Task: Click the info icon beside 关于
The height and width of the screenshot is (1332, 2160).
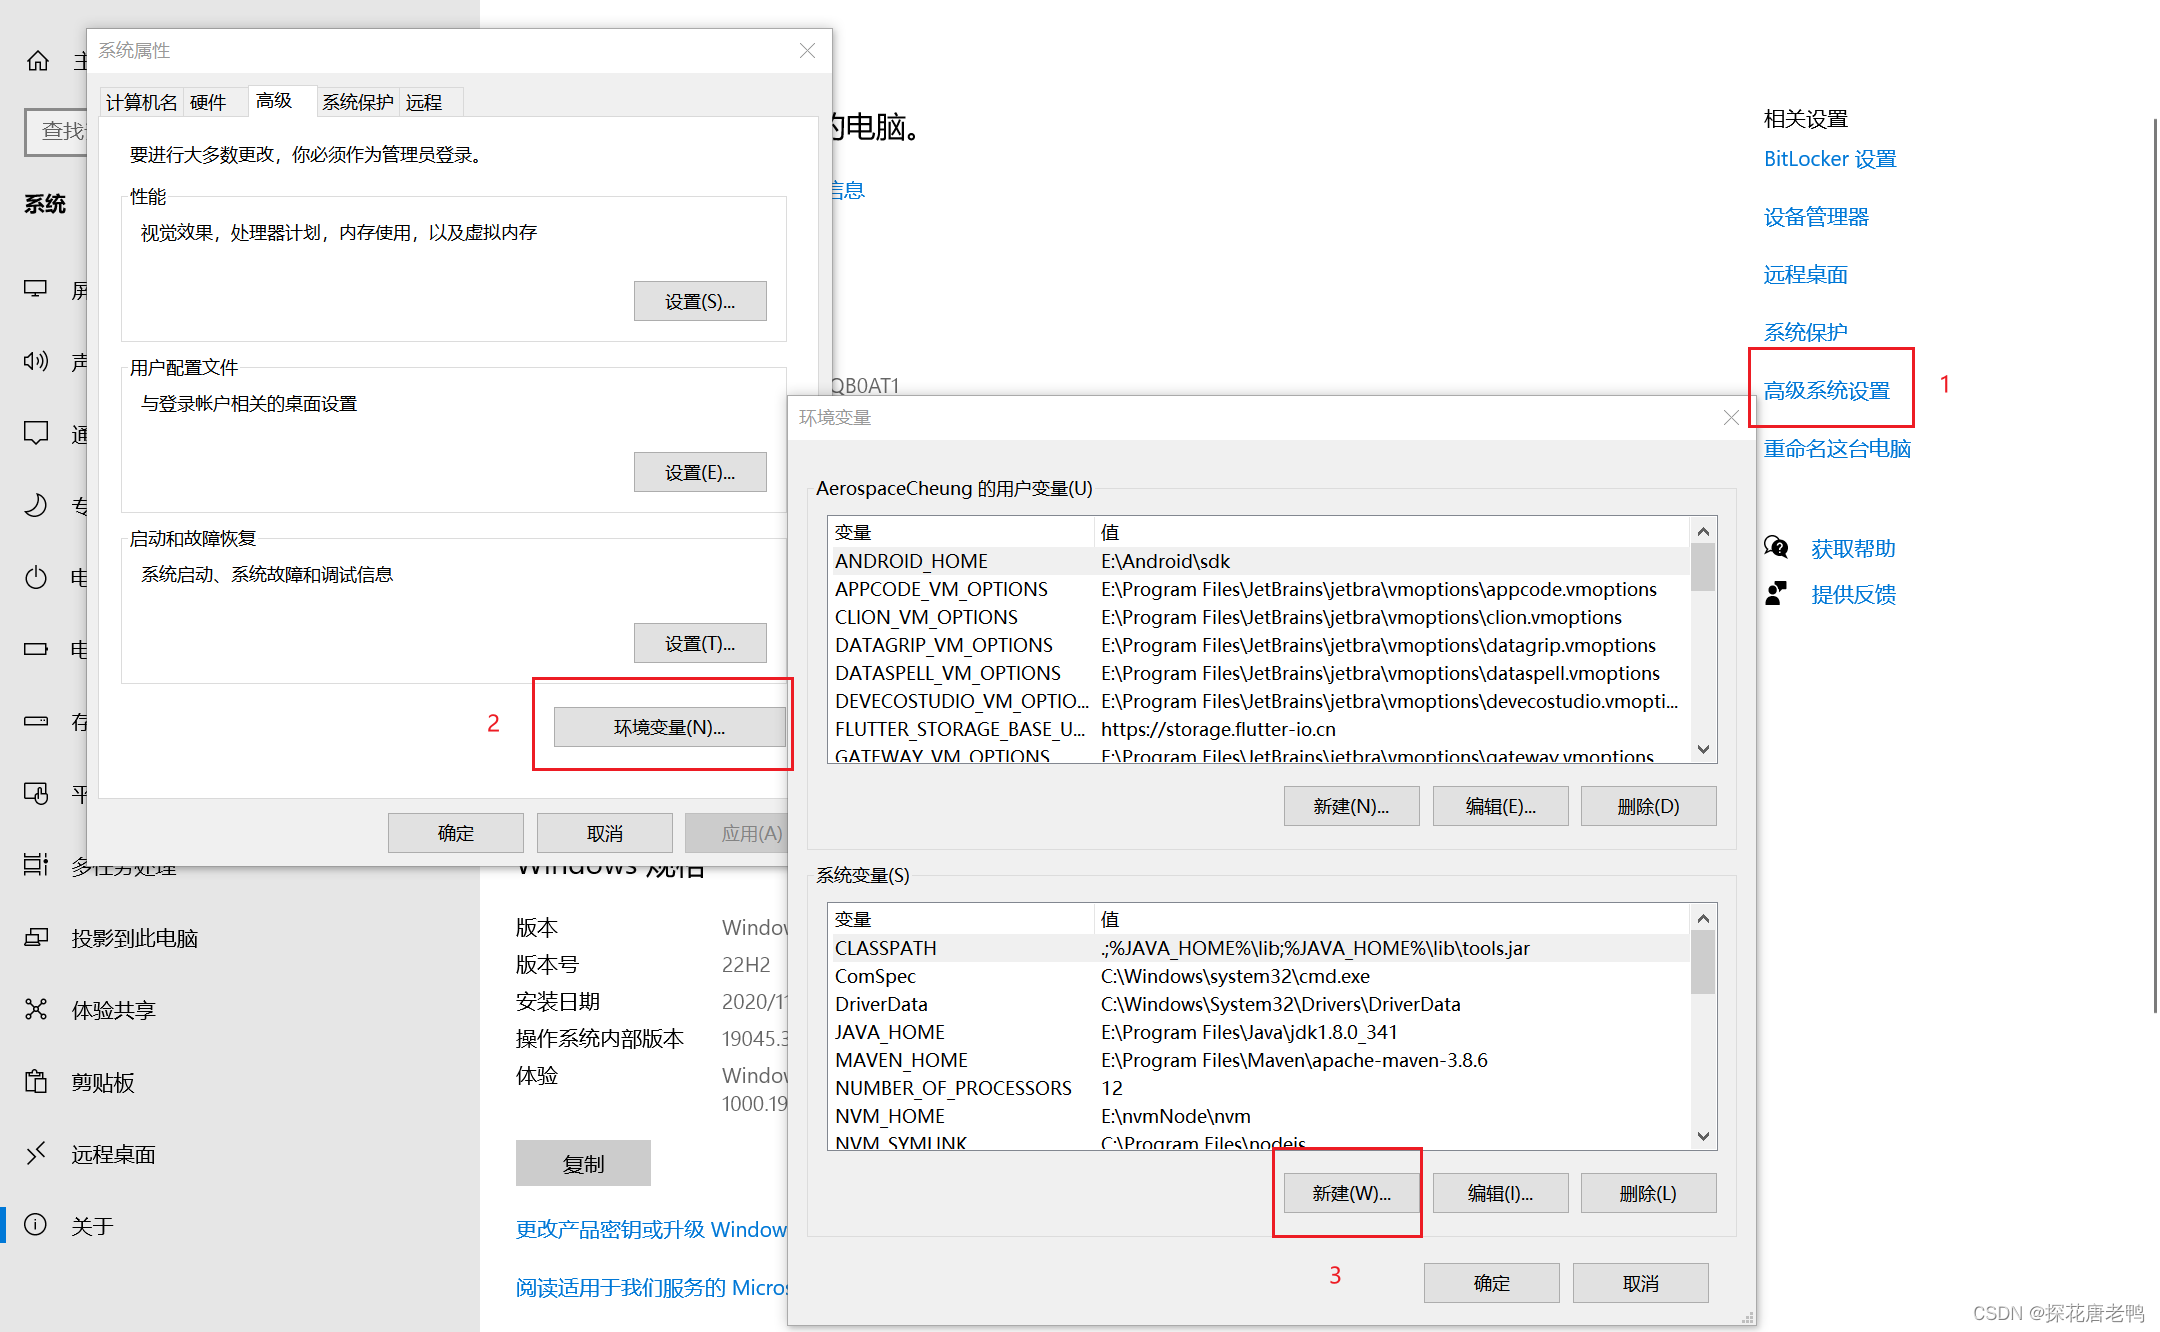Action: (36, 1225)
